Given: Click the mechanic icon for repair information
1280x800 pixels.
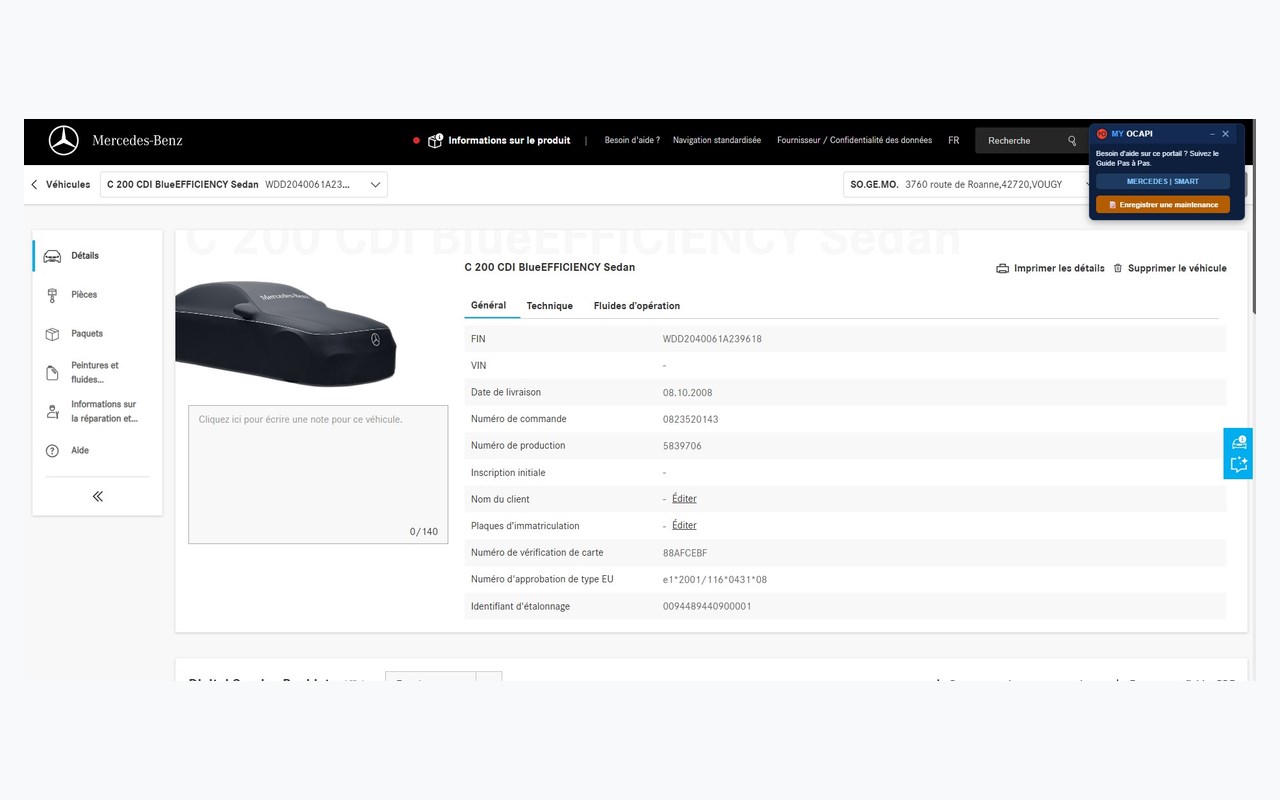Looking at the screenshot, I should click(x=53, y=412).
